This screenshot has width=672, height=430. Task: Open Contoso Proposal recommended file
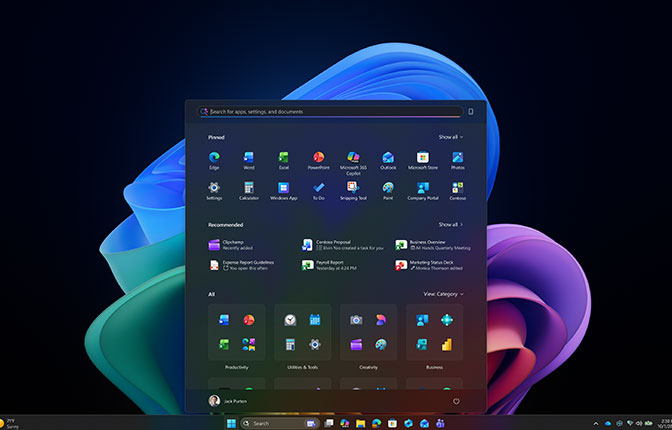point(331,244)
